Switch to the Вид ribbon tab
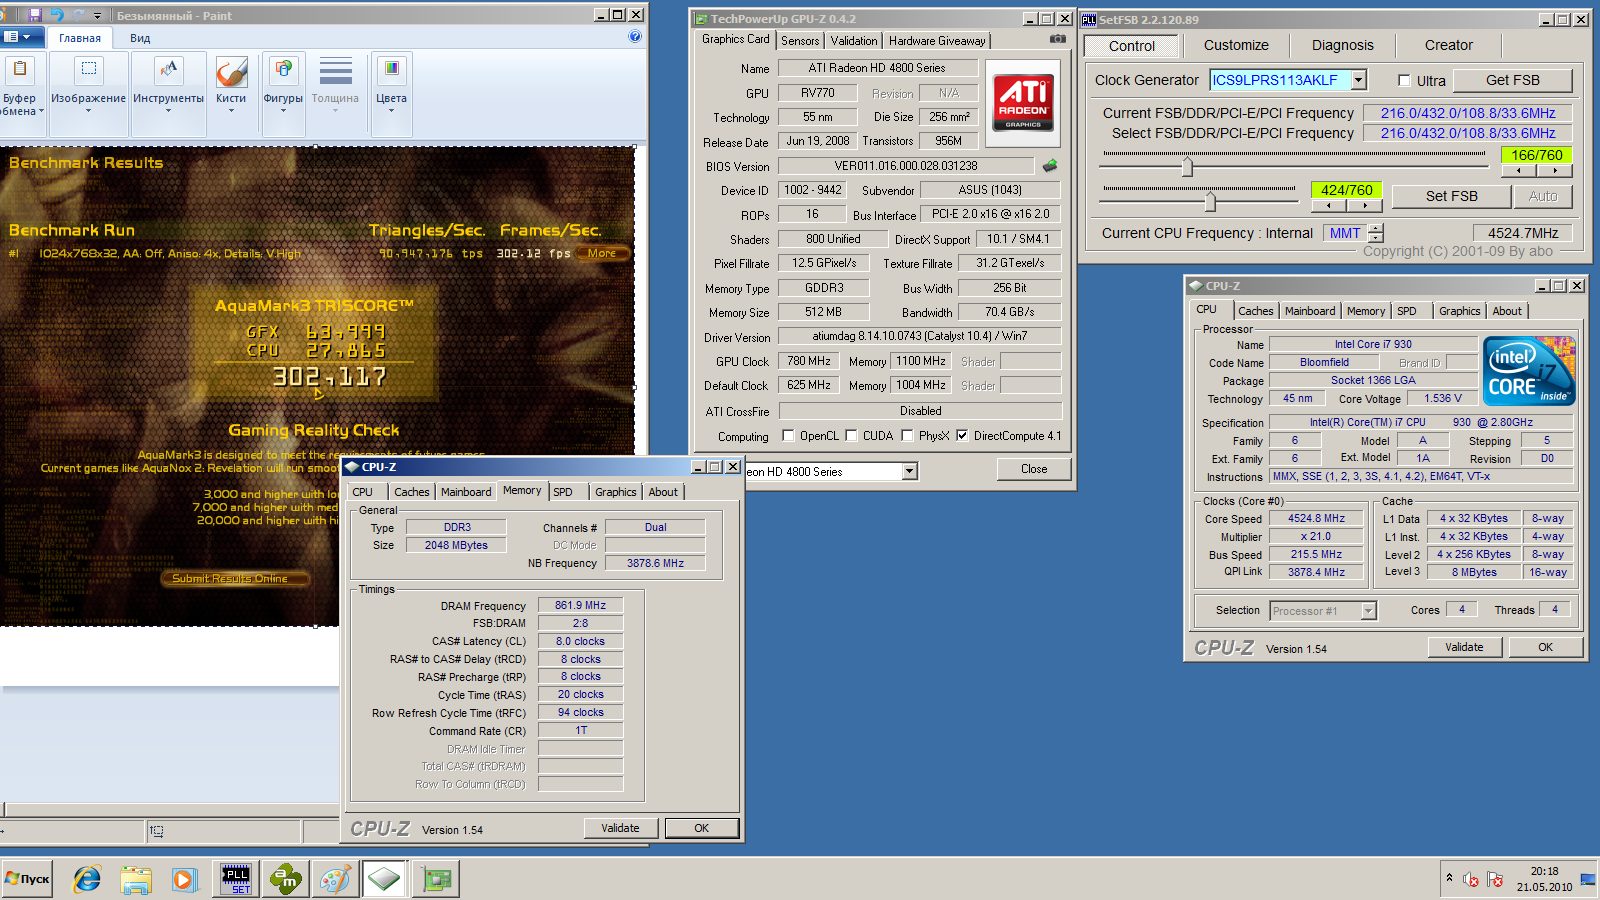The height and width of the screenshot is (900, 1600). pos(140,38)
